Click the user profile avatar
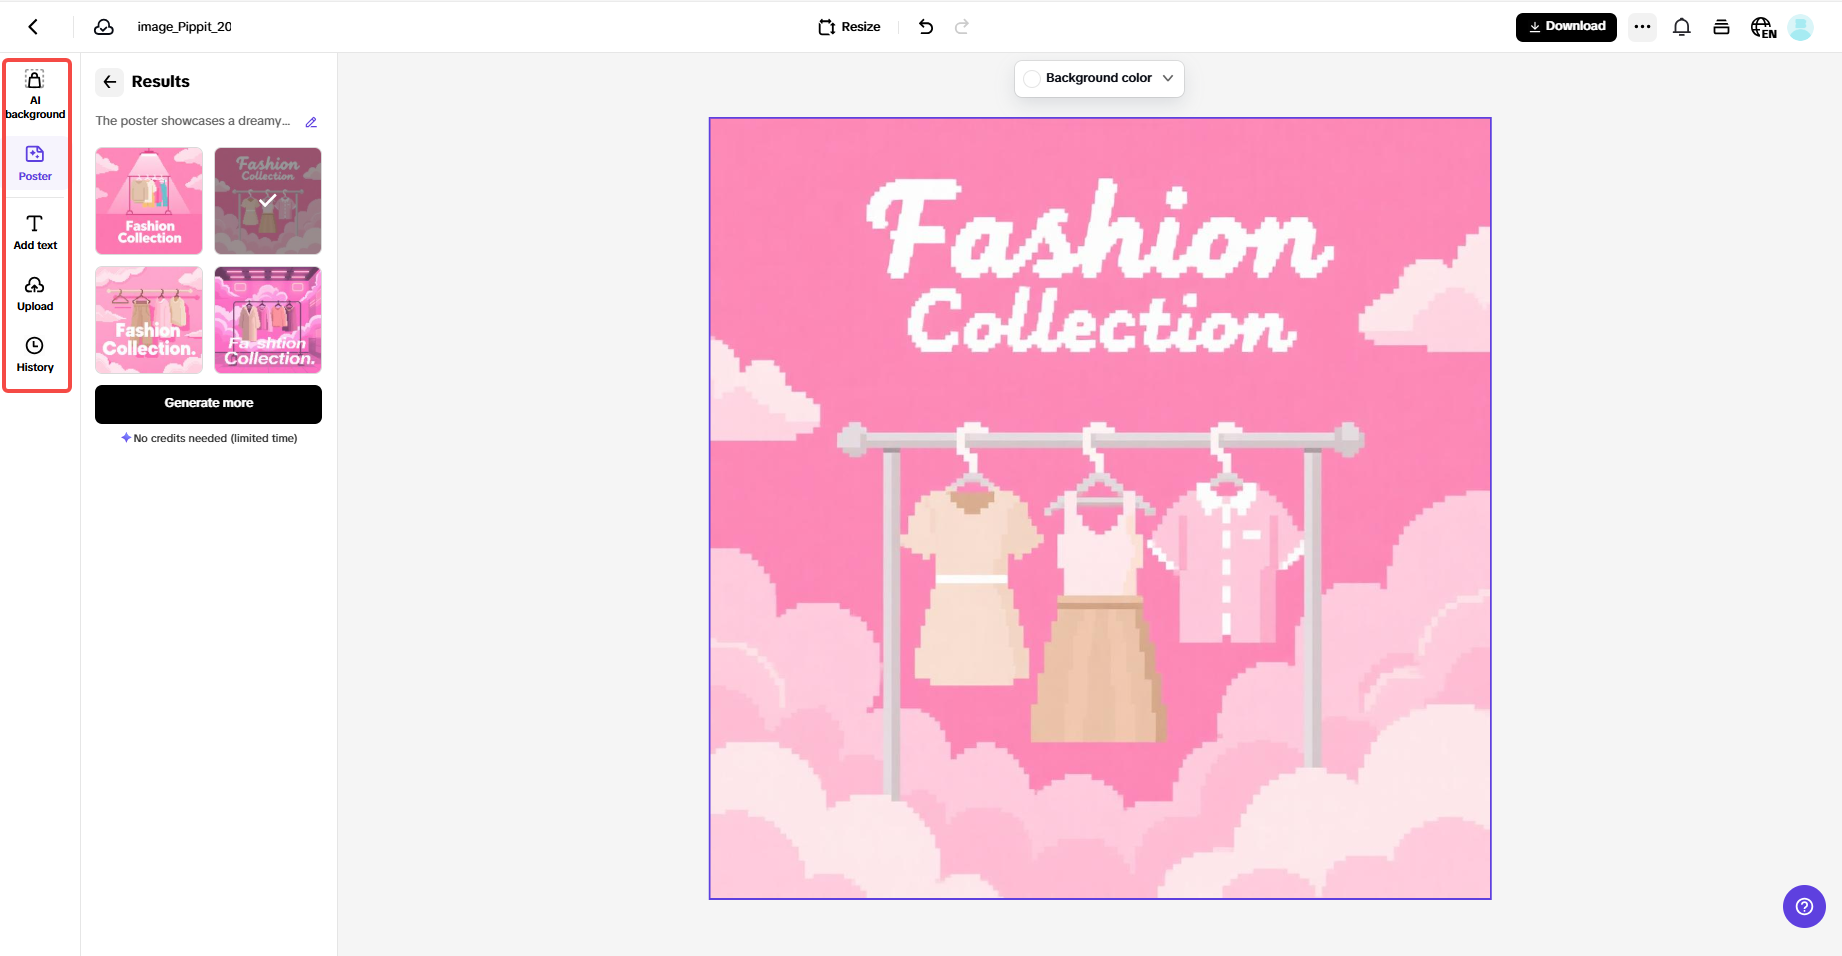Image resolution: width=1842 pixels, height=956 pixels. 1801,27
